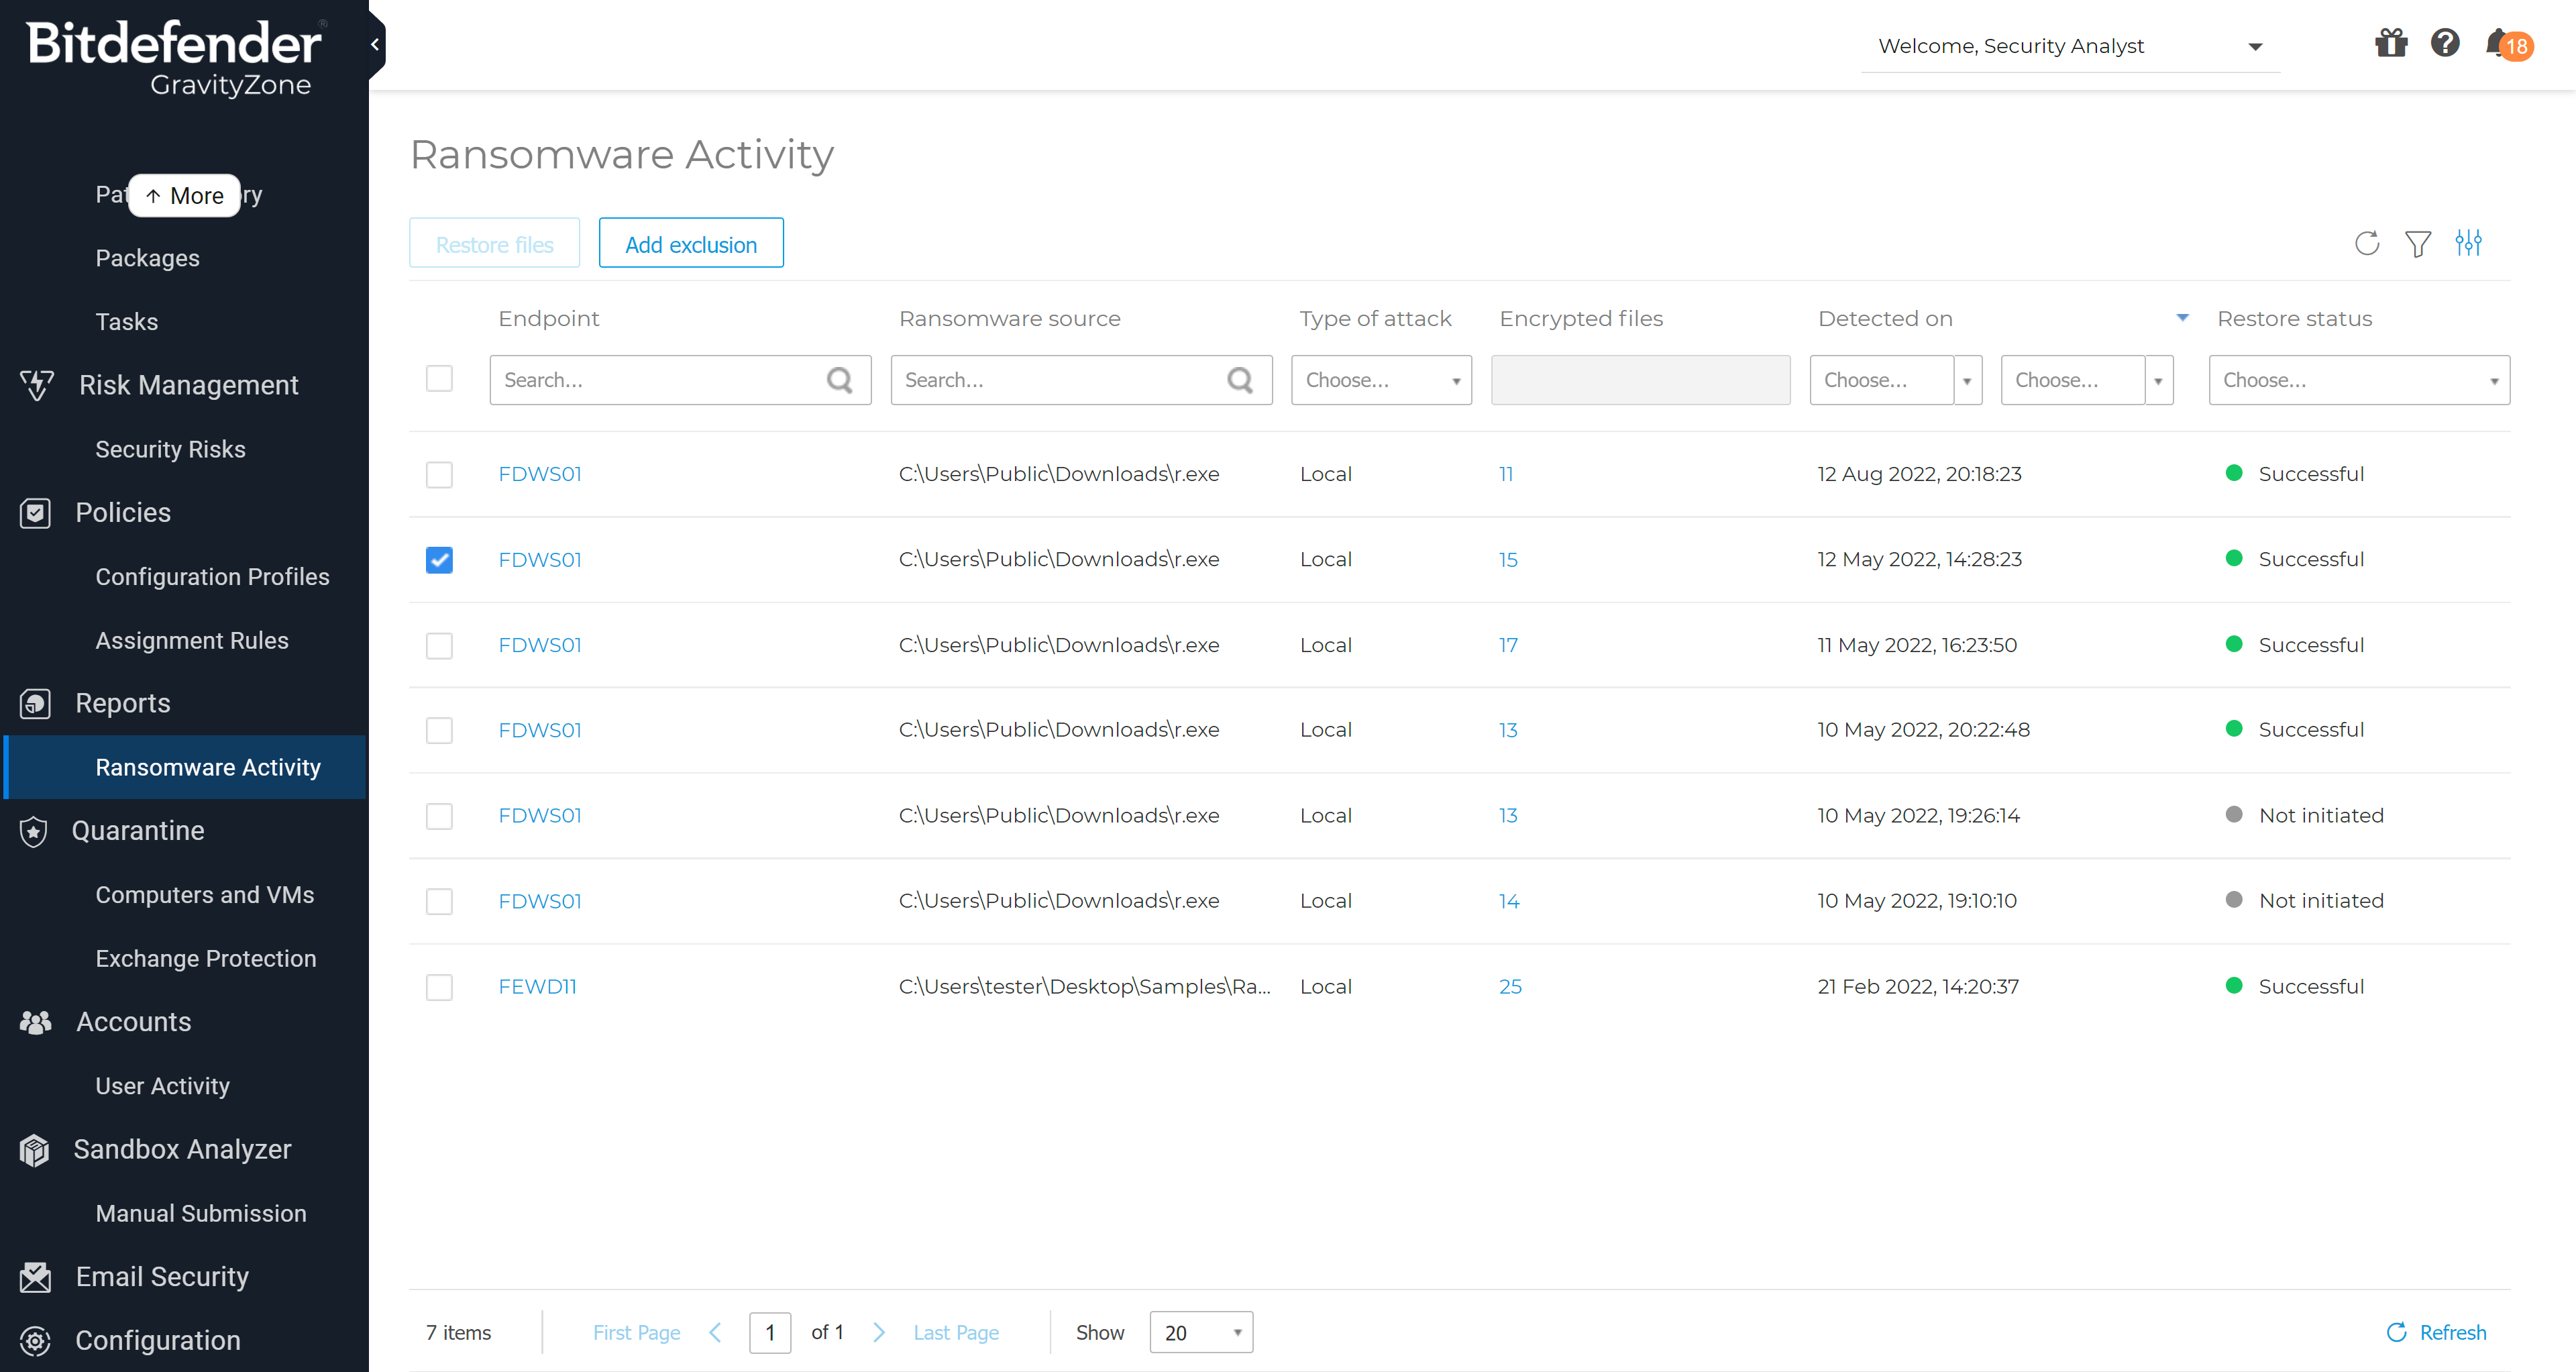This screenshot has width=2576, height=1372.
Task: Uncheck the selected FDWS01 row checkbox
Action: (439, 560)
